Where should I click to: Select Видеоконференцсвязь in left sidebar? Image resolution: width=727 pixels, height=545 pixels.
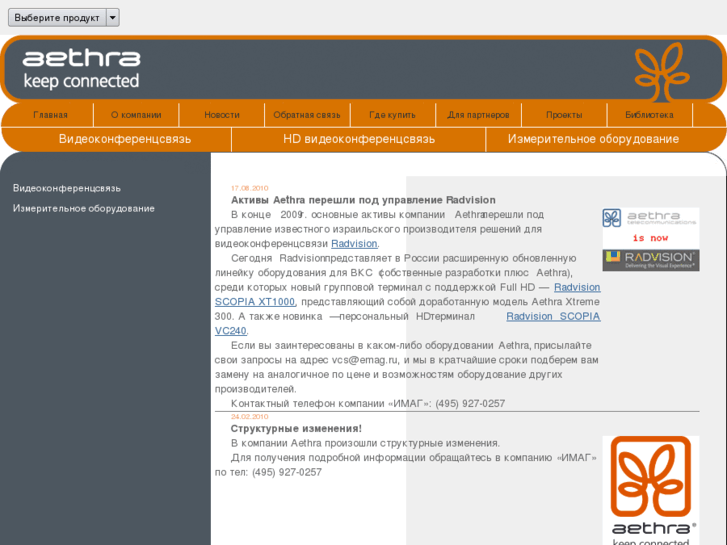[x=67, y=188]
